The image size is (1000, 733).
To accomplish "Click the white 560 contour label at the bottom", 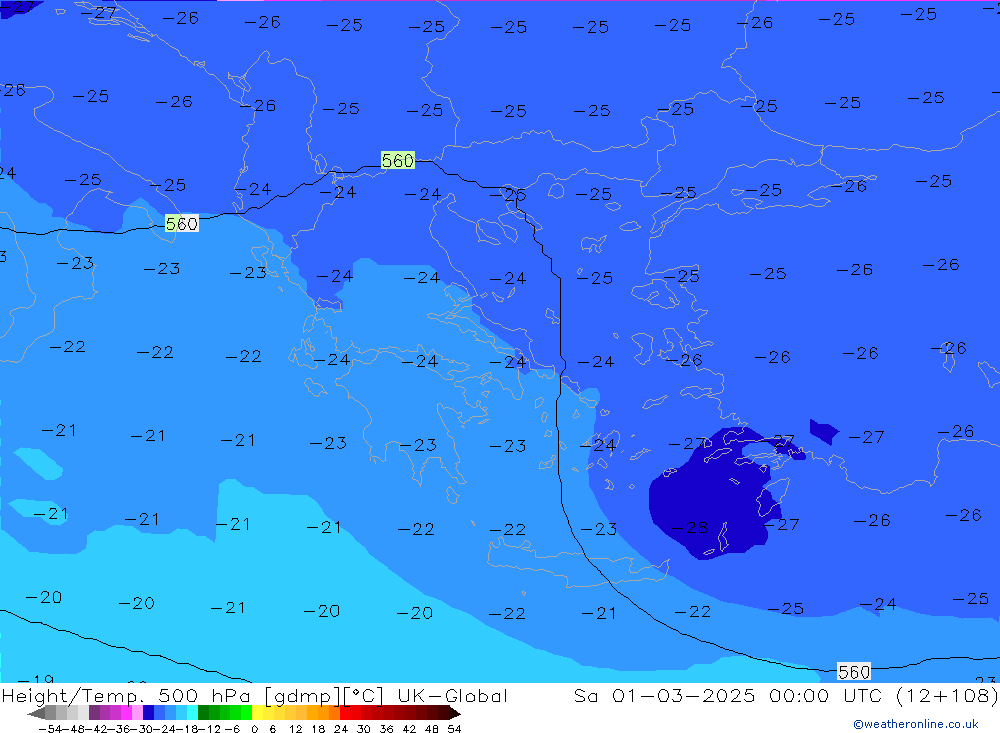I will [x=854, y=672].
